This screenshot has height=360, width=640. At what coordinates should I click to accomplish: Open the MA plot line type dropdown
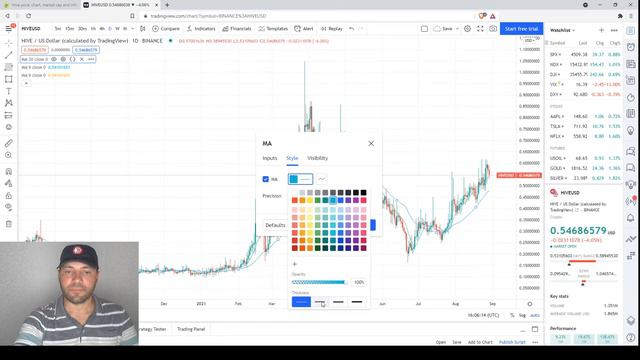coord(322,179)
